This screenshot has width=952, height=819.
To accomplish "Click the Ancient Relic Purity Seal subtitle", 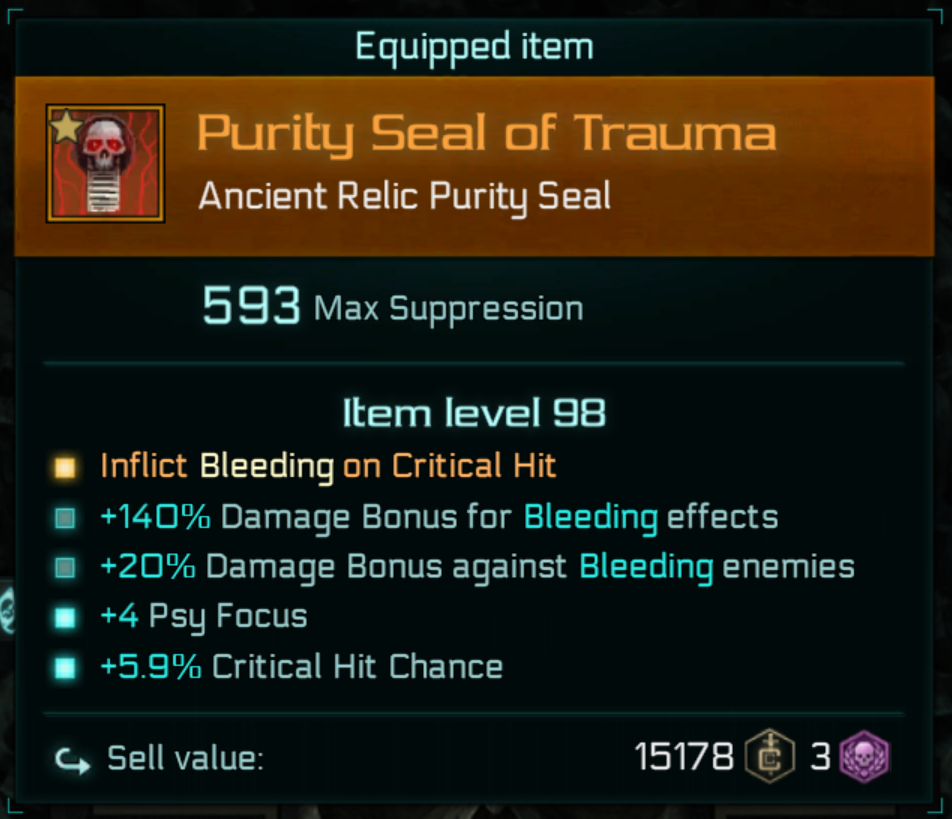I will coord(404,196).
